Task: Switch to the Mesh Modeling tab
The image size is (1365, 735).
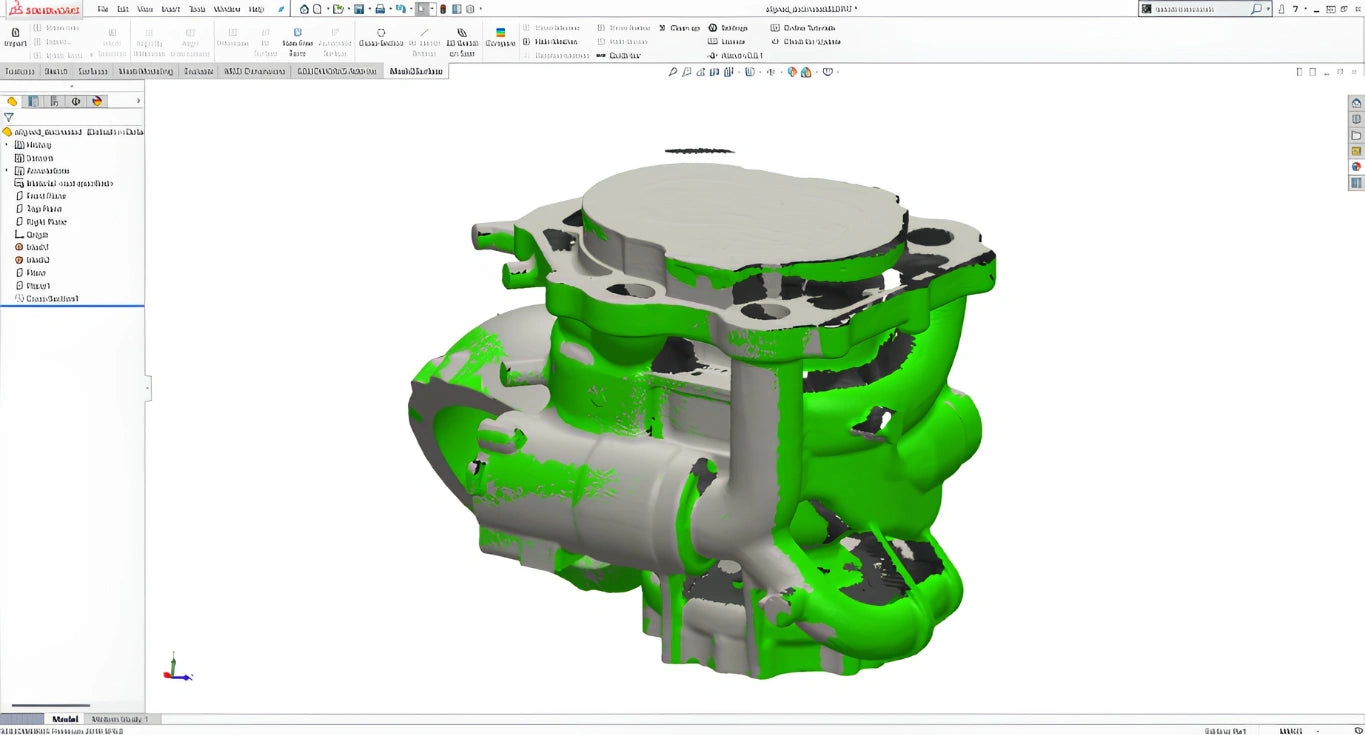Action: pyautogui.click(x=146, y=71)
